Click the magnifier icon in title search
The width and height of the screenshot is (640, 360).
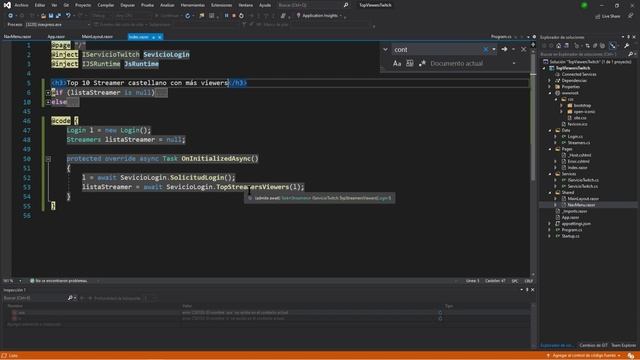[x=346, y=5]
